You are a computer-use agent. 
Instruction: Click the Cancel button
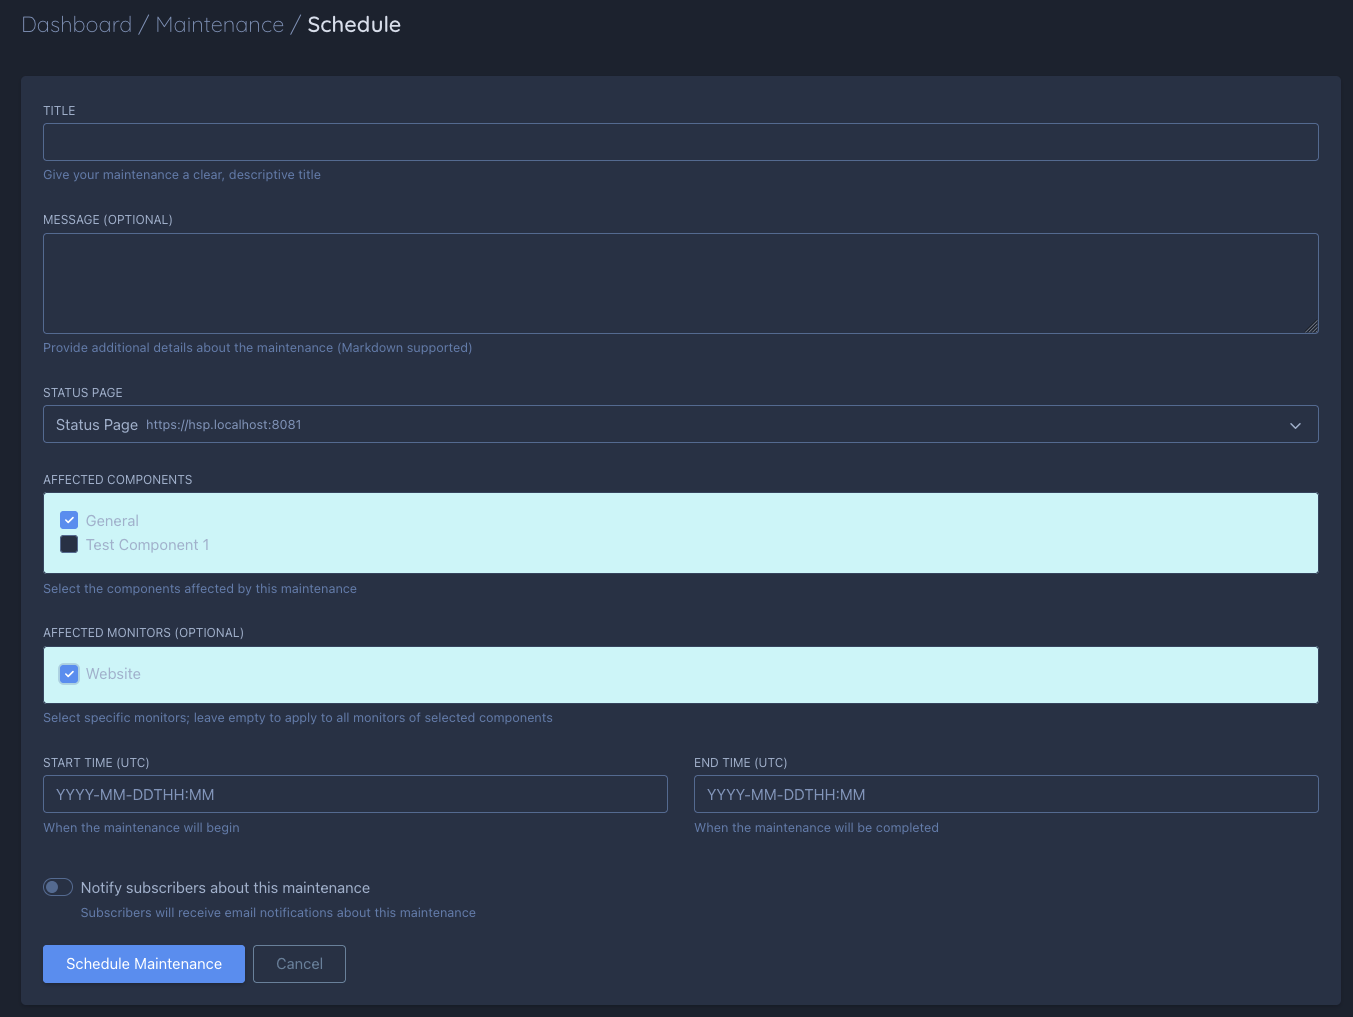pos(299,963)
